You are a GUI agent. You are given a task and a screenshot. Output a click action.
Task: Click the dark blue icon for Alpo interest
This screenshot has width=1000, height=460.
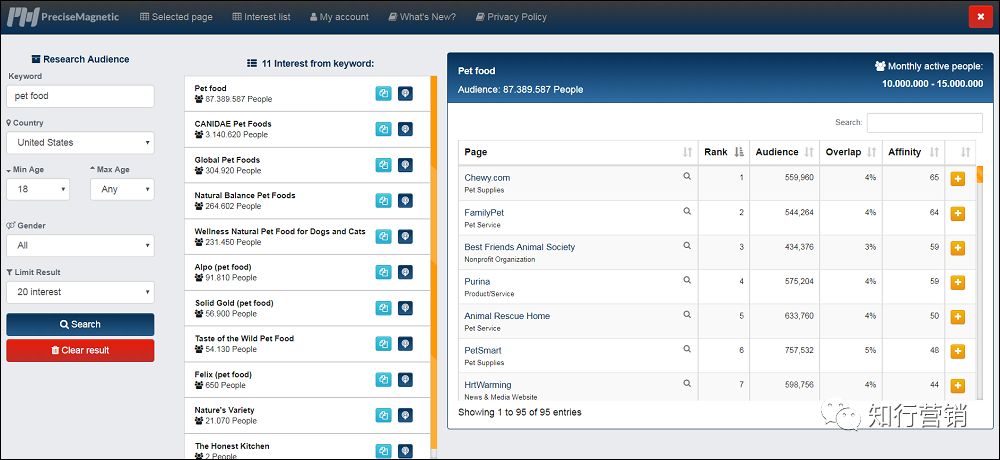coord(405,272)
